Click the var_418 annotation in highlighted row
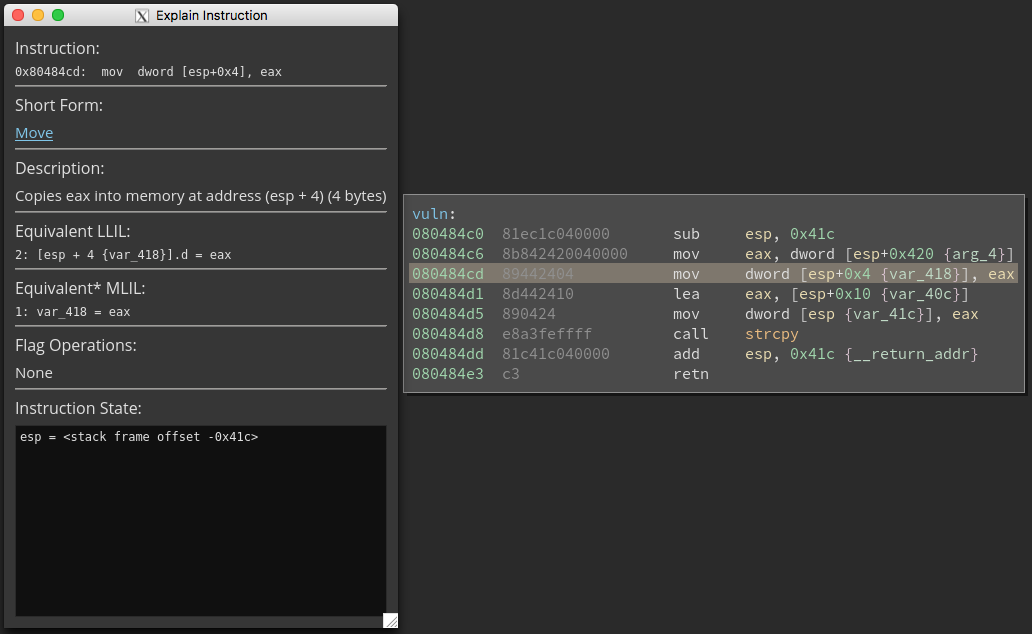Screen dimensions: 1032x634 click(920, 274)
